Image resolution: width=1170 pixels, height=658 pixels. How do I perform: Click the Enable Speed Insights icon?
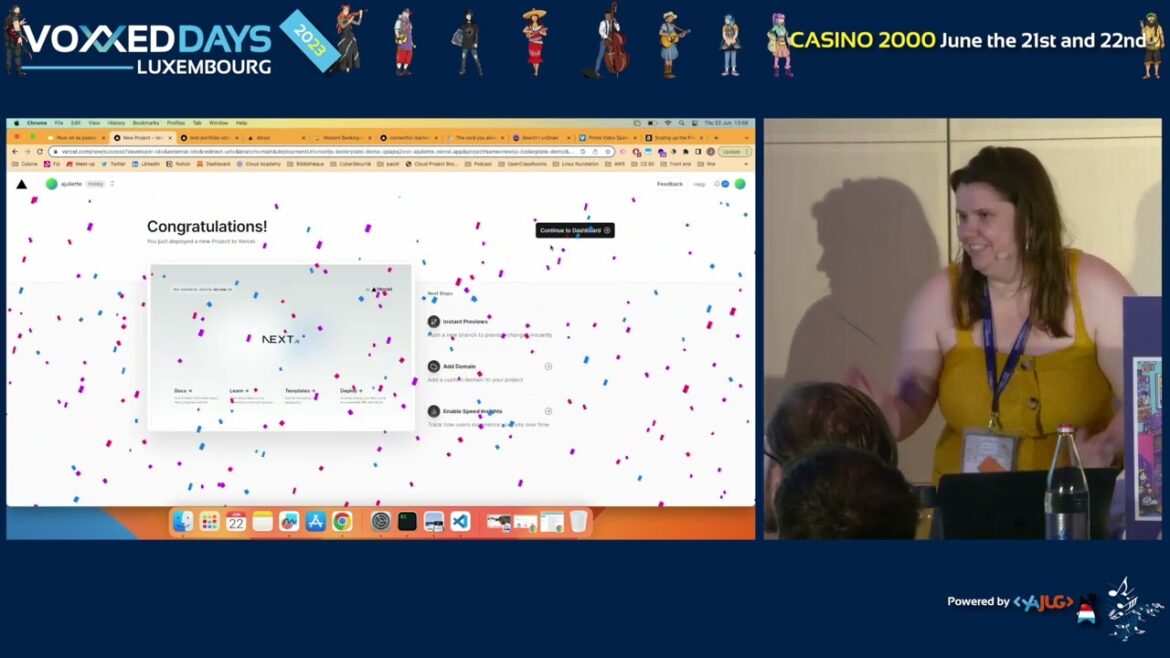(434, 411)
